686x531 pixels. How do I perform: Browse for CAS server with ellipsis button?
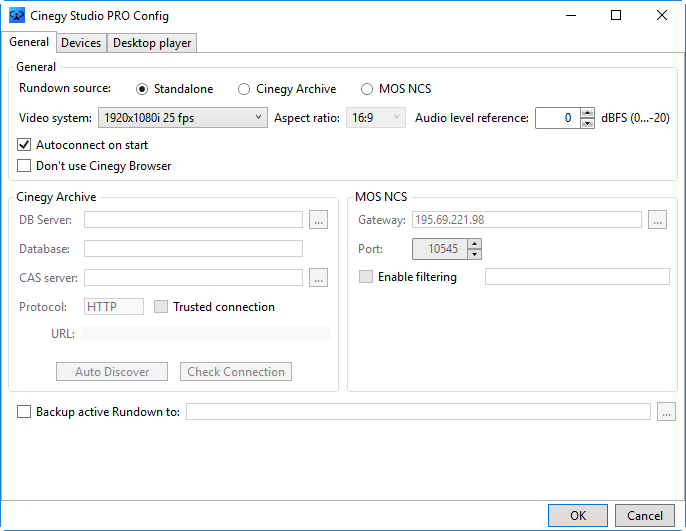click(x=318, y=277)
